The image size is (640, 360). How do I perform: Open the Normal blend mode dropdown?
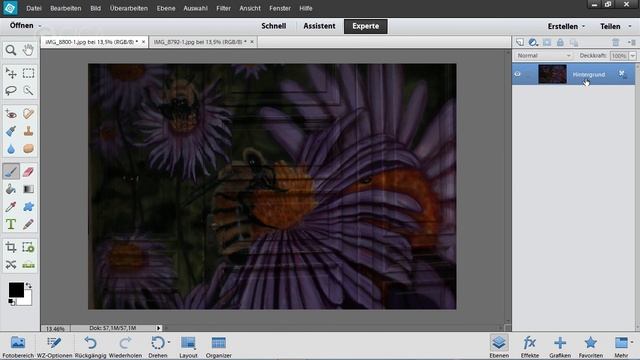(x=543, y=56)
